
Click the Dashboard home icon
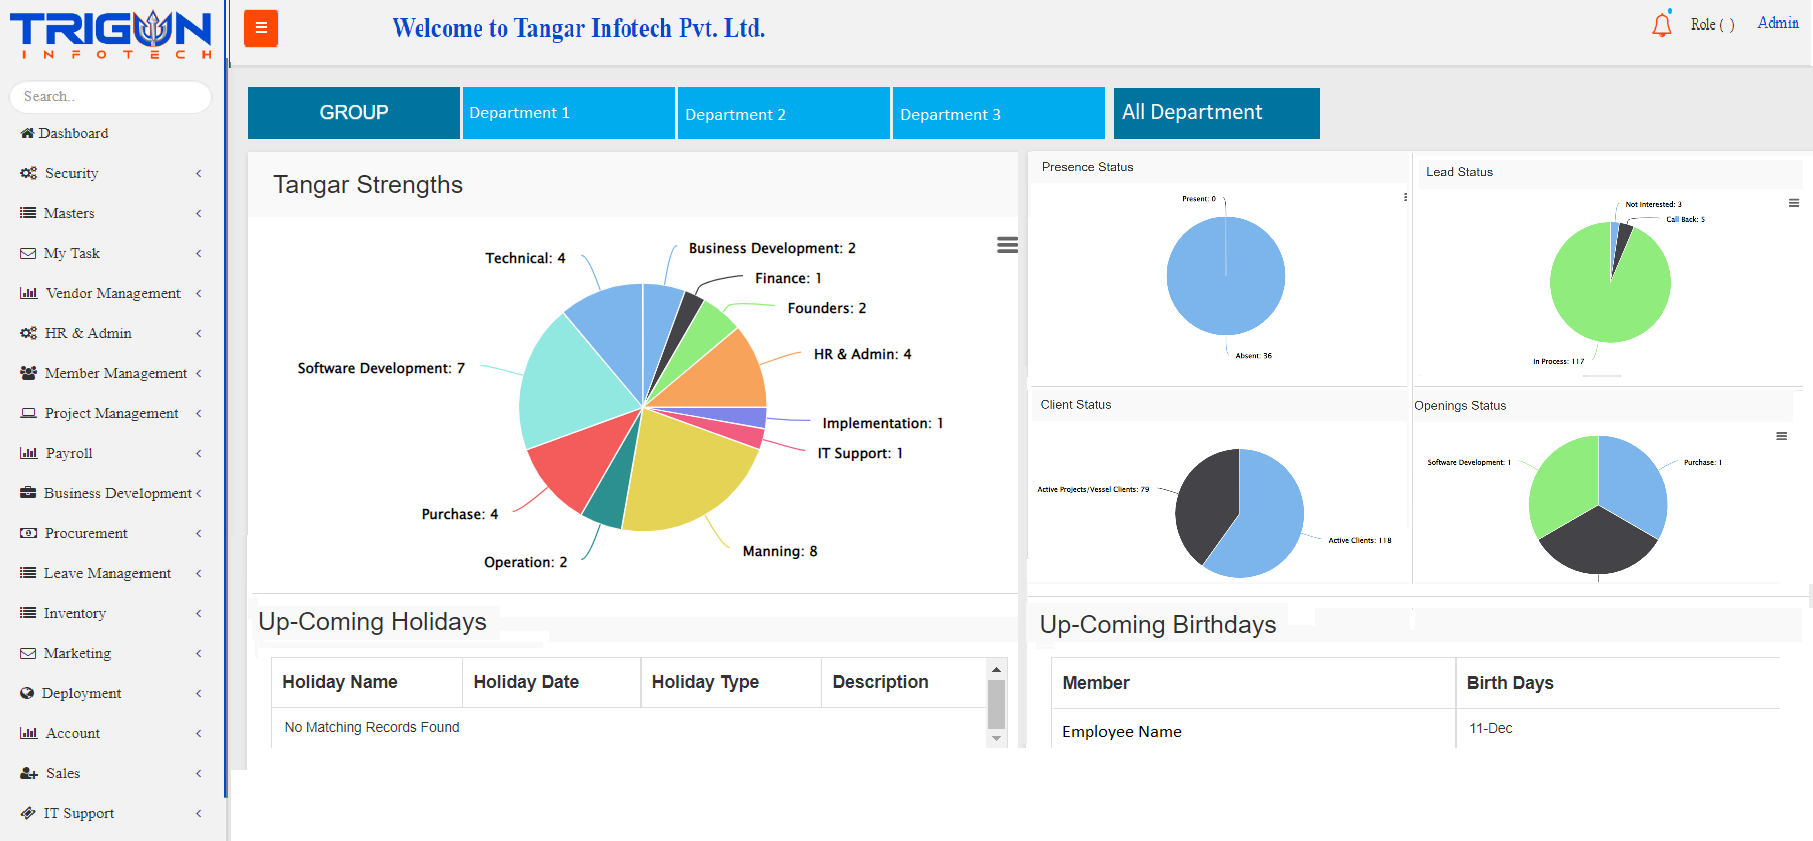[x=27, y=133]
